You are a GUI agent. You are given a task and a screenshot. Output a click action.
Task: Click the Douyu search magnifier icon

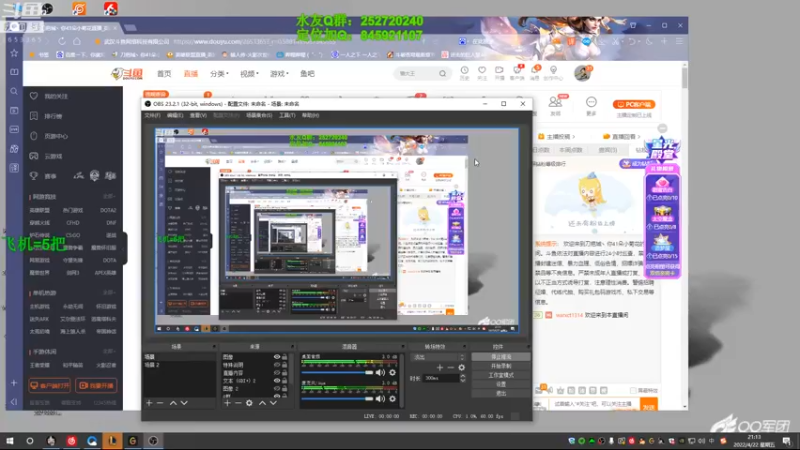click(x=442, y=73)
